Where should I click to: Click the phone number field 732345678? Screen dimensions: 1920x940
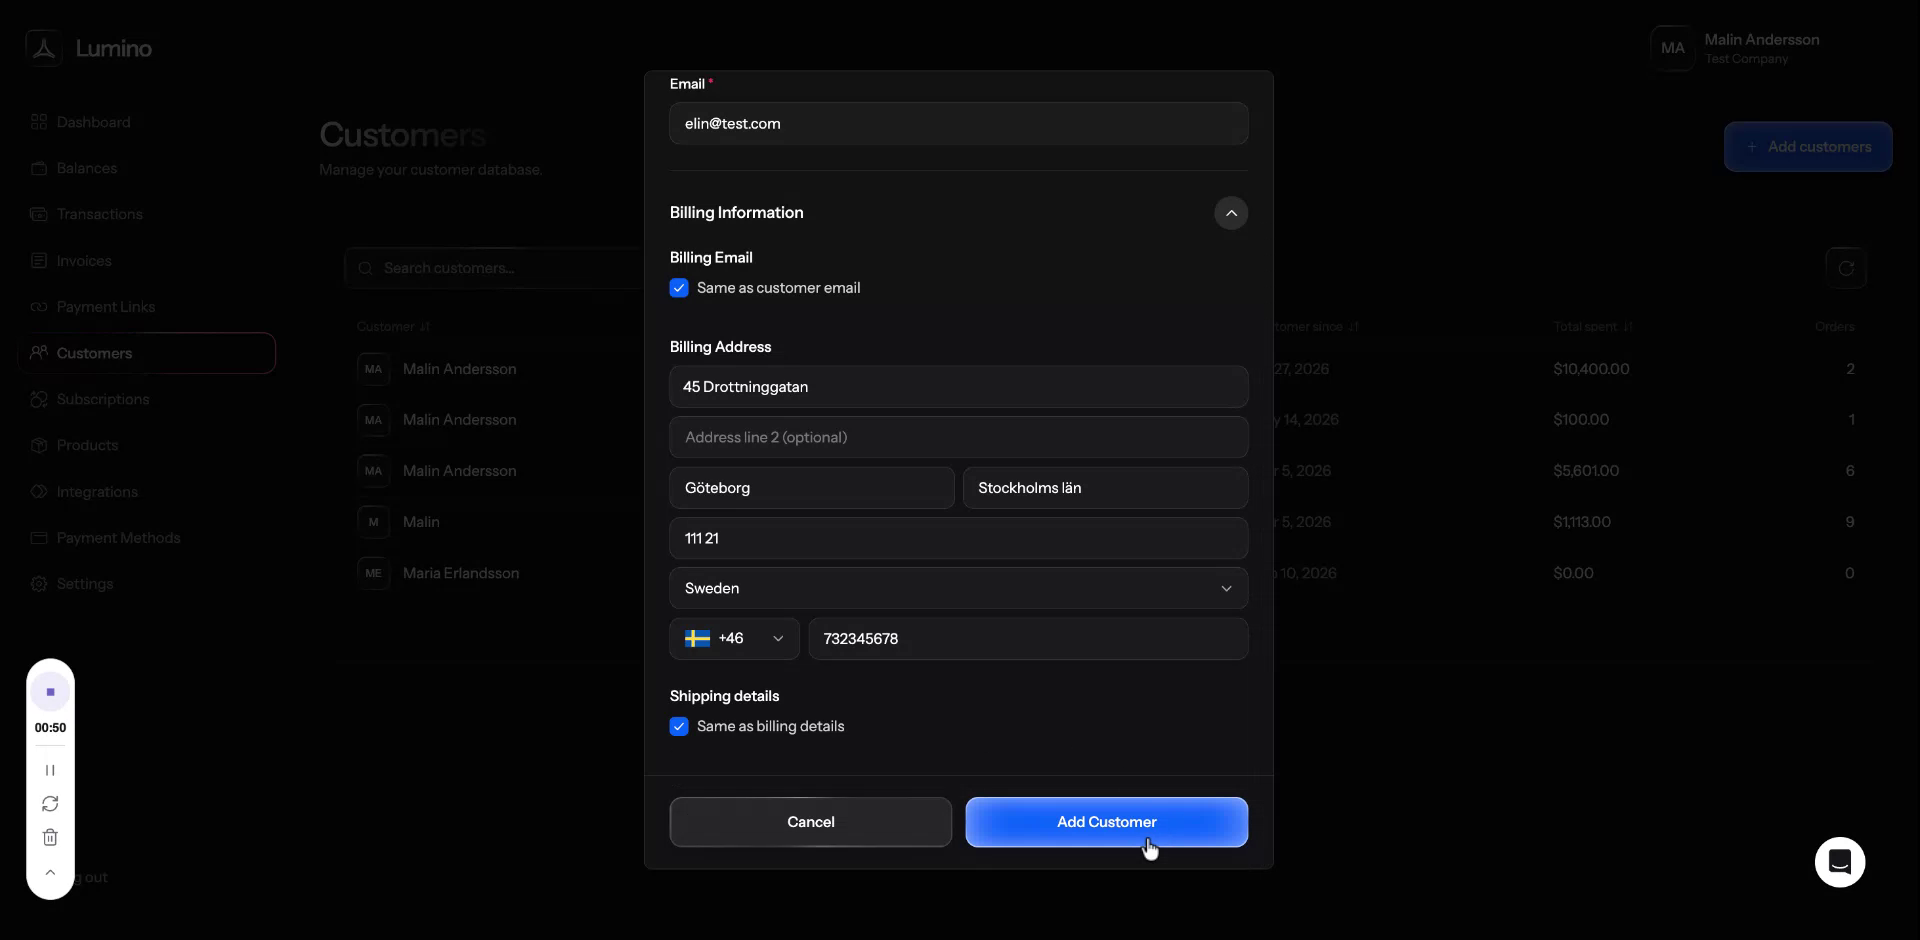pyautogui.click(x=1028, y=639)
